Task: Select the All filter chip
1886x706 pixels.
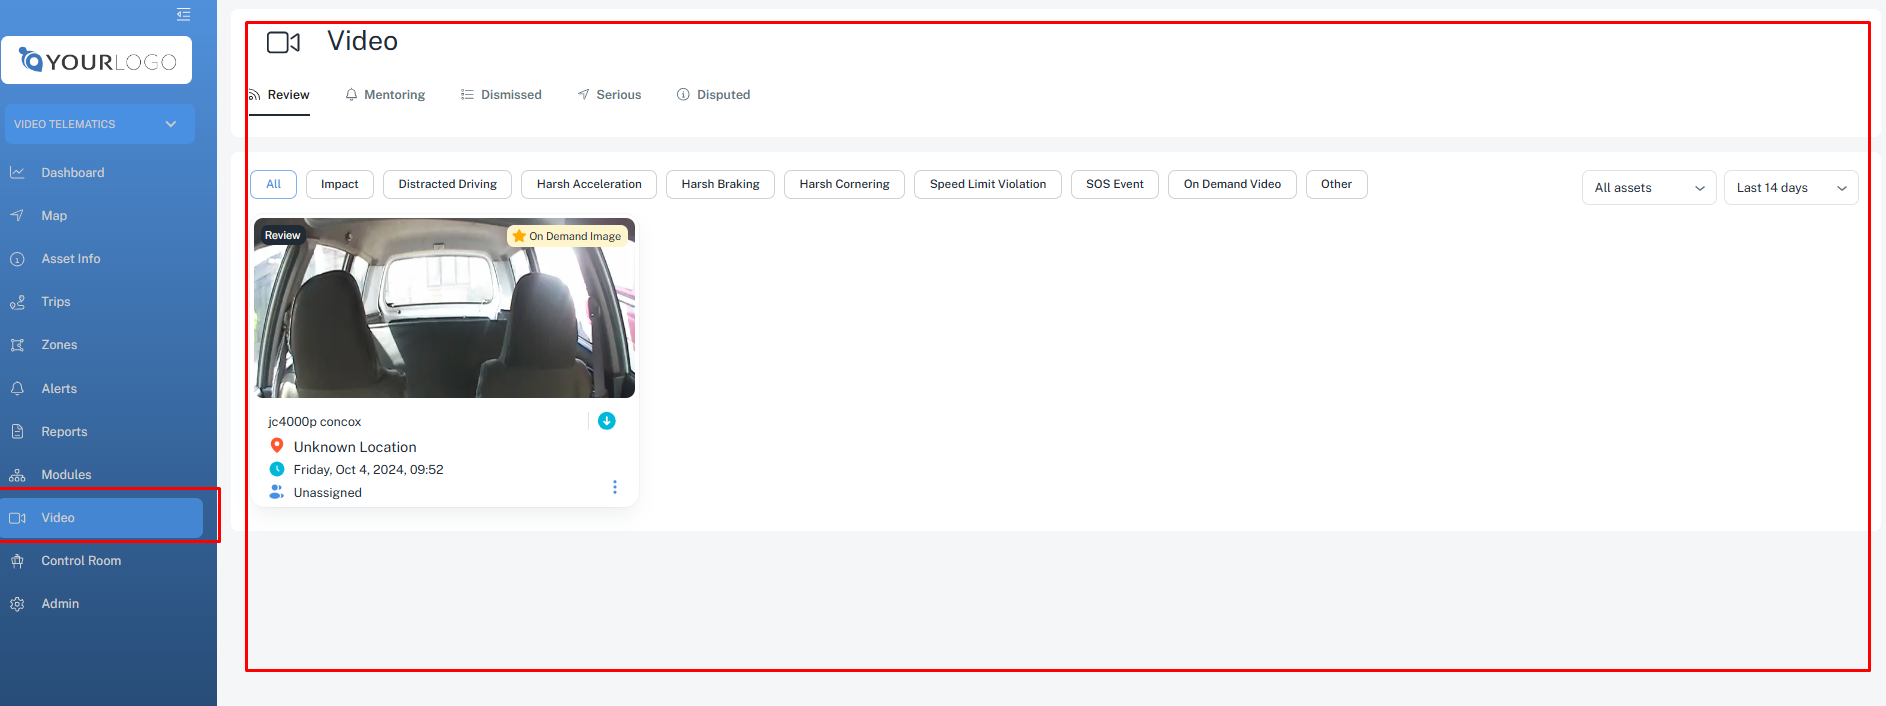Action: click(x=273, y=184)
